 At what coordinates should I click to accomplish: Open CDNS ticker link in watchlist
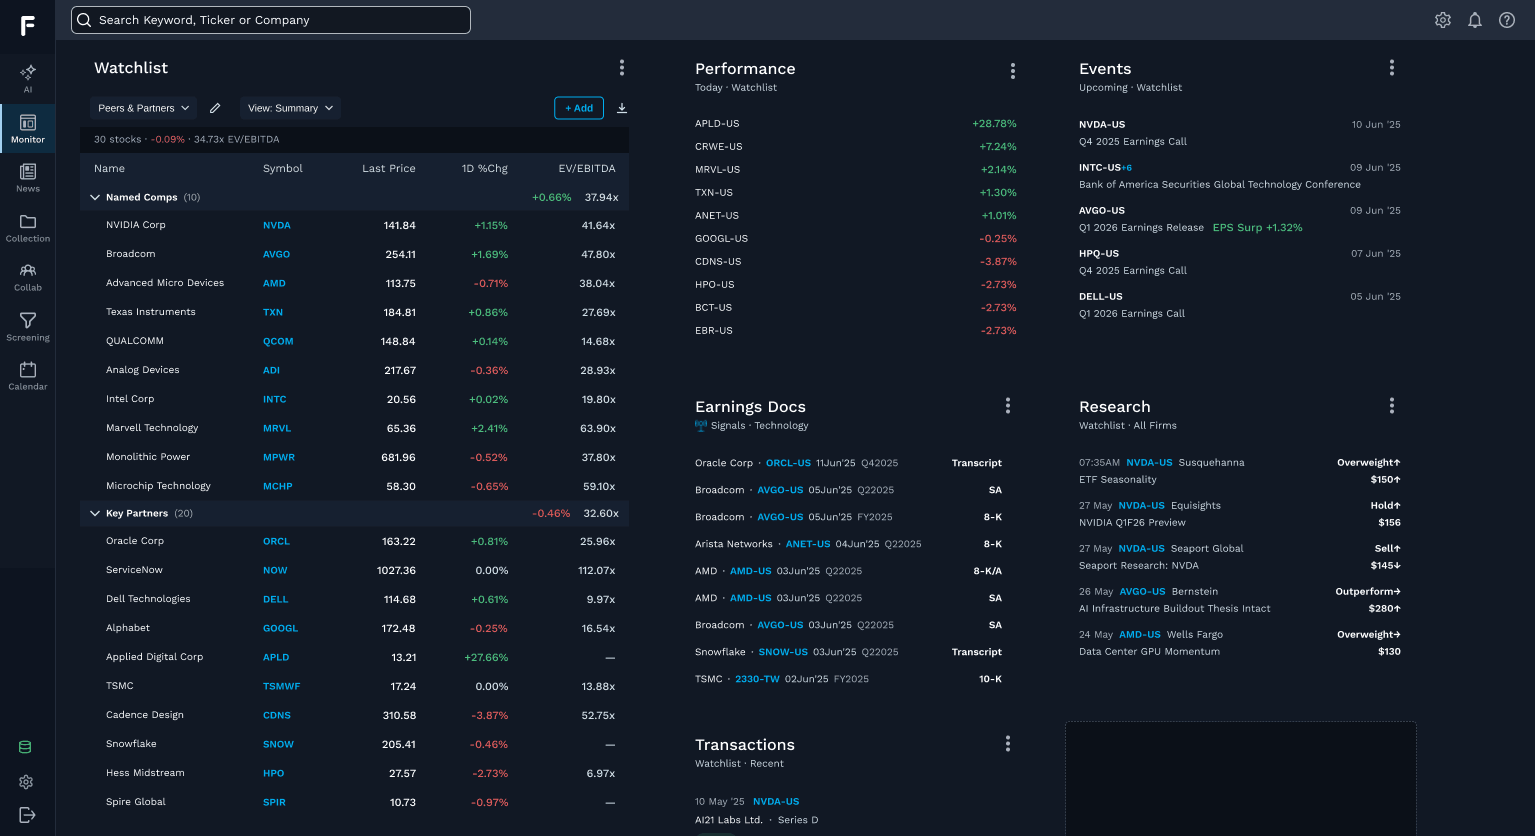[277, 716]
